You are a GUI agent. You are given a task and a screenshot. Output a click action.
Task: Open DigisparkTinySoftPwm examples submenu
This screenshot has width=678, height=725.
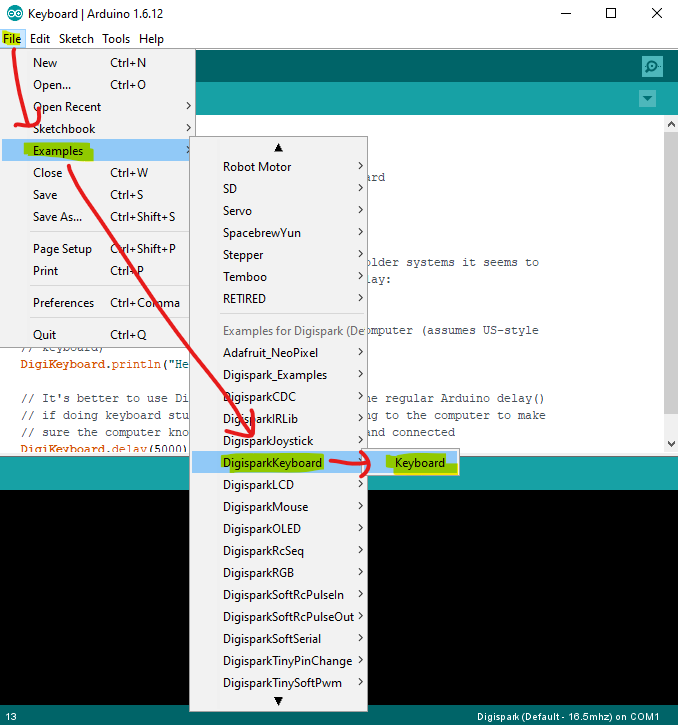pos(279,683)
